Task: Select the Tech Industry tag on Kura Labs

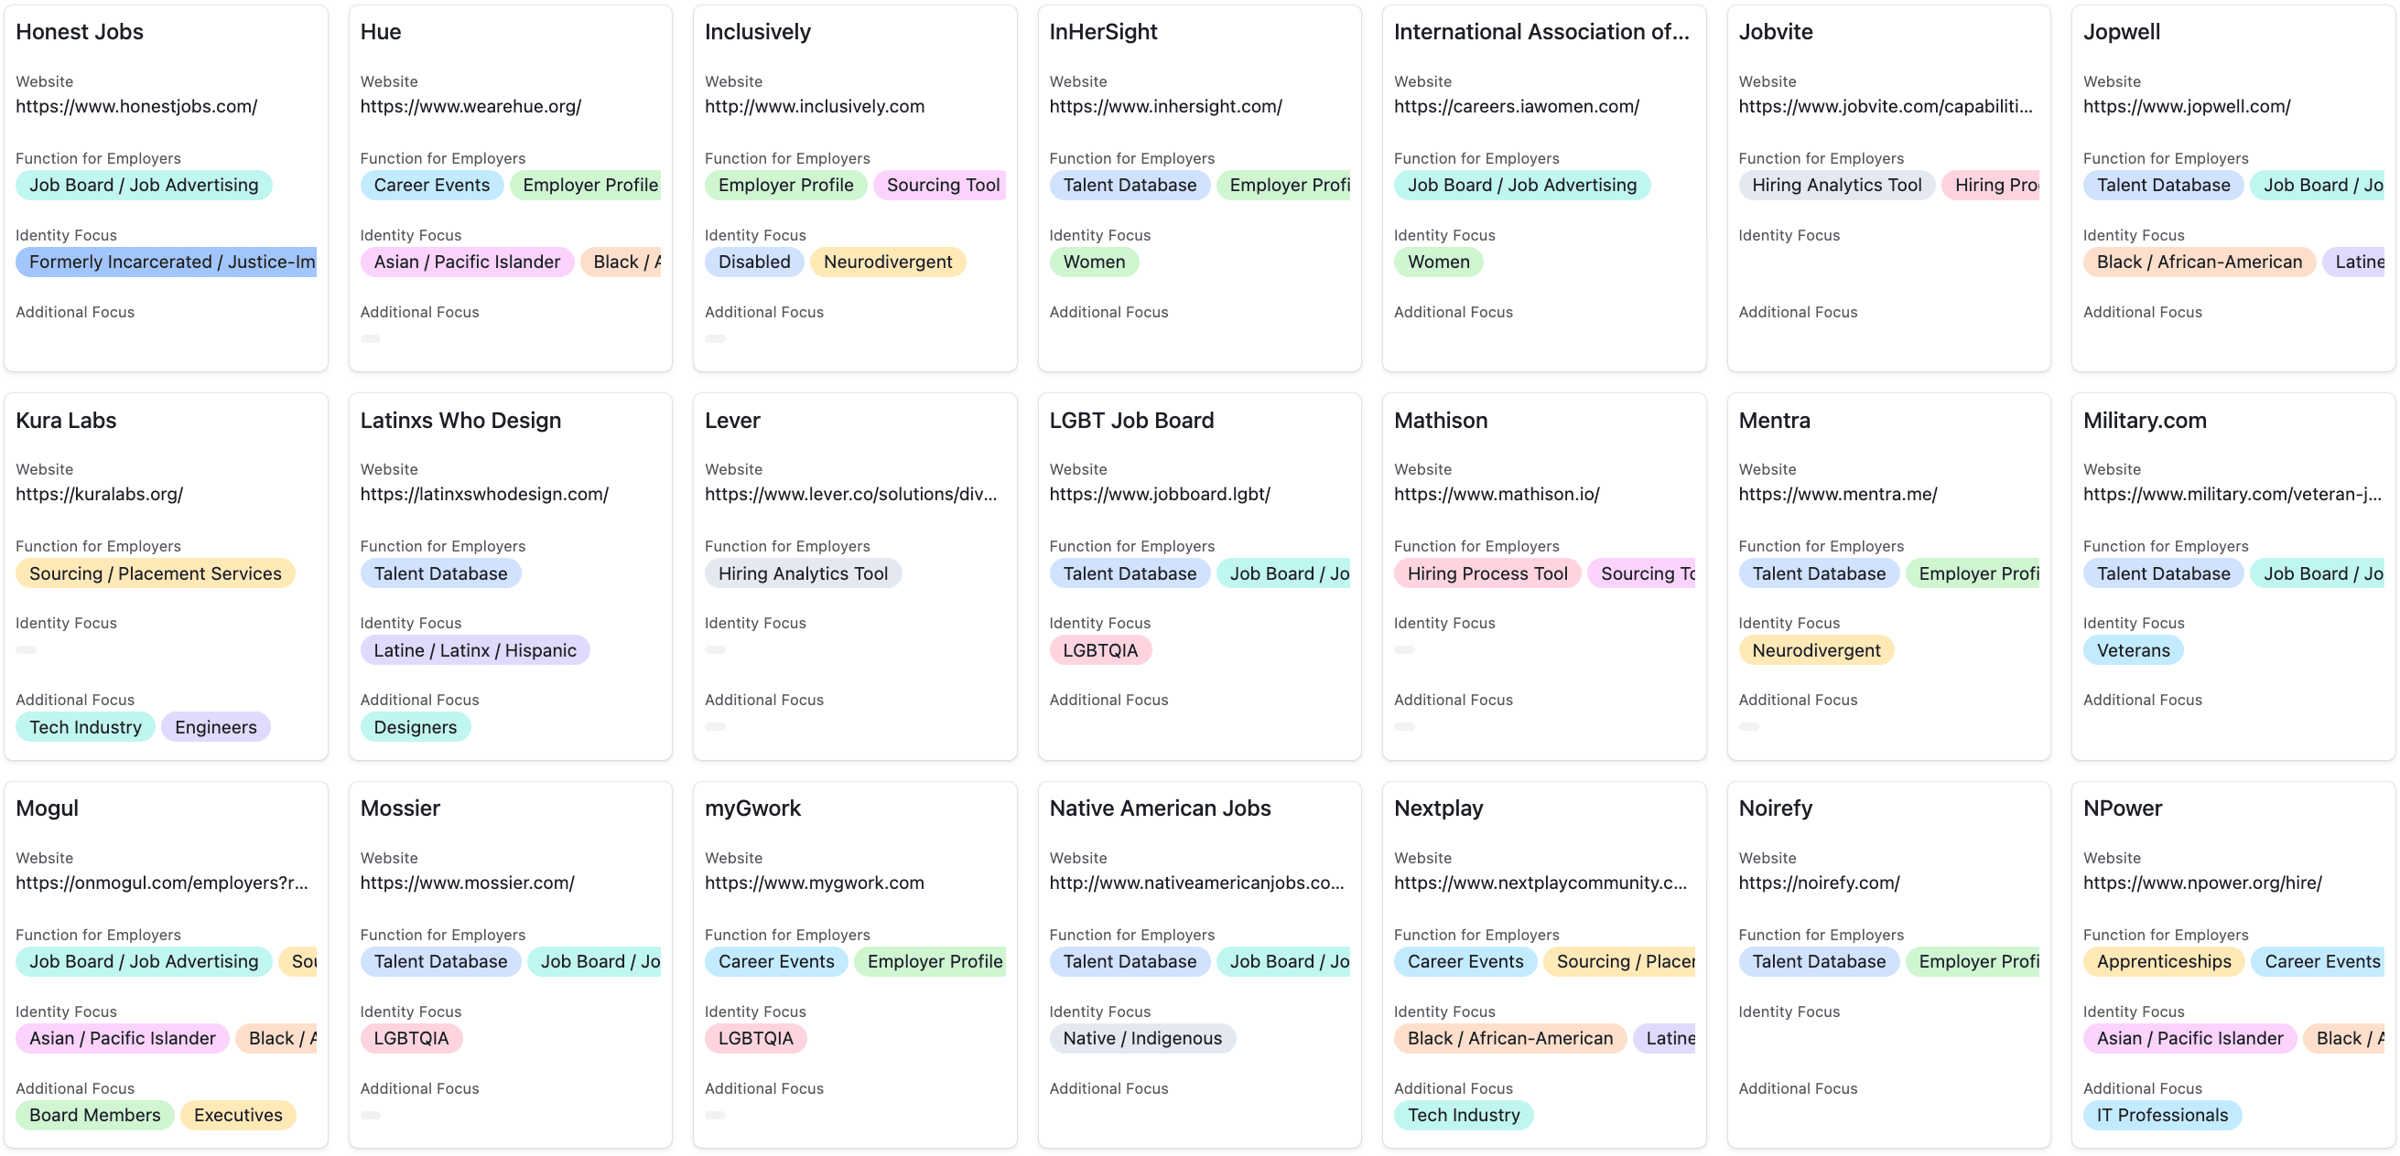Action: point(85,727)
